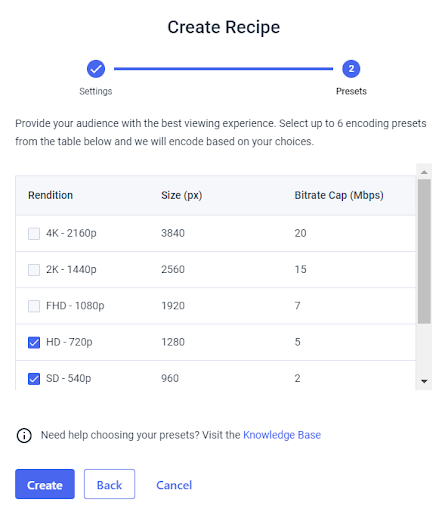Uncheck the HD - 720p rendition checkbox
The image size is (445, 512).
(34, 342)
